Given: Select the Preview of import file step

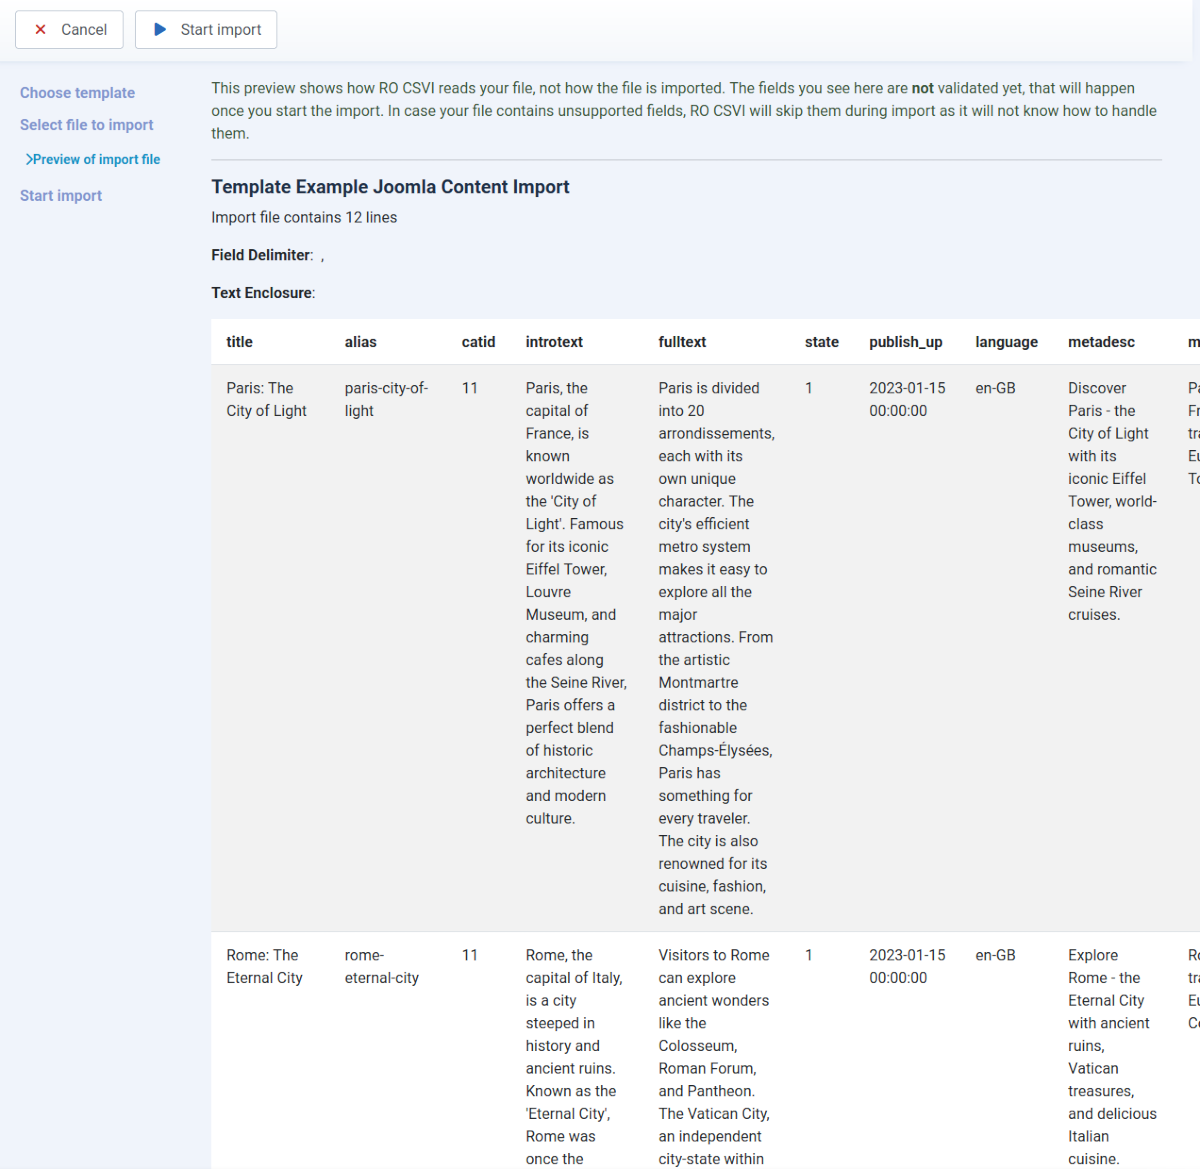Looking at the screenshot, I should click(x=97, y=160).
